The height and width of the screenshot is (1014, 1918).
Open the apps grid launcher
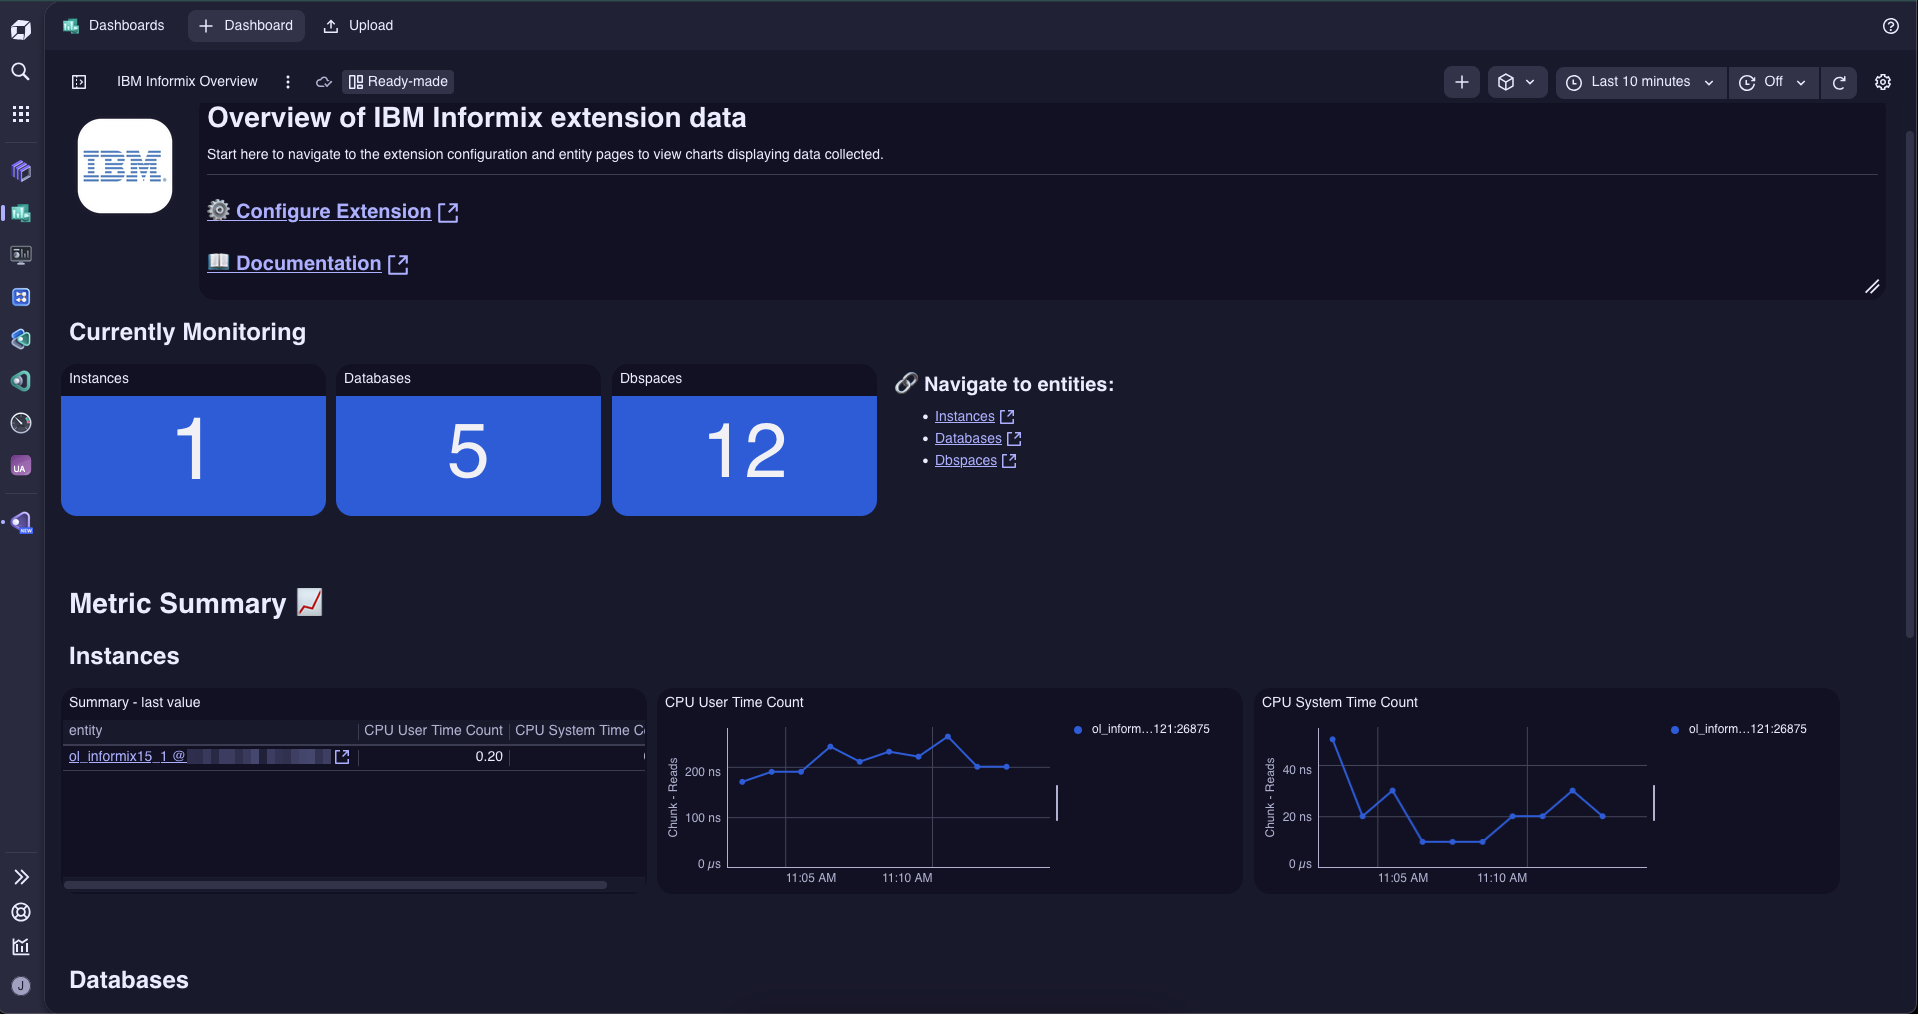pos(21,114)
